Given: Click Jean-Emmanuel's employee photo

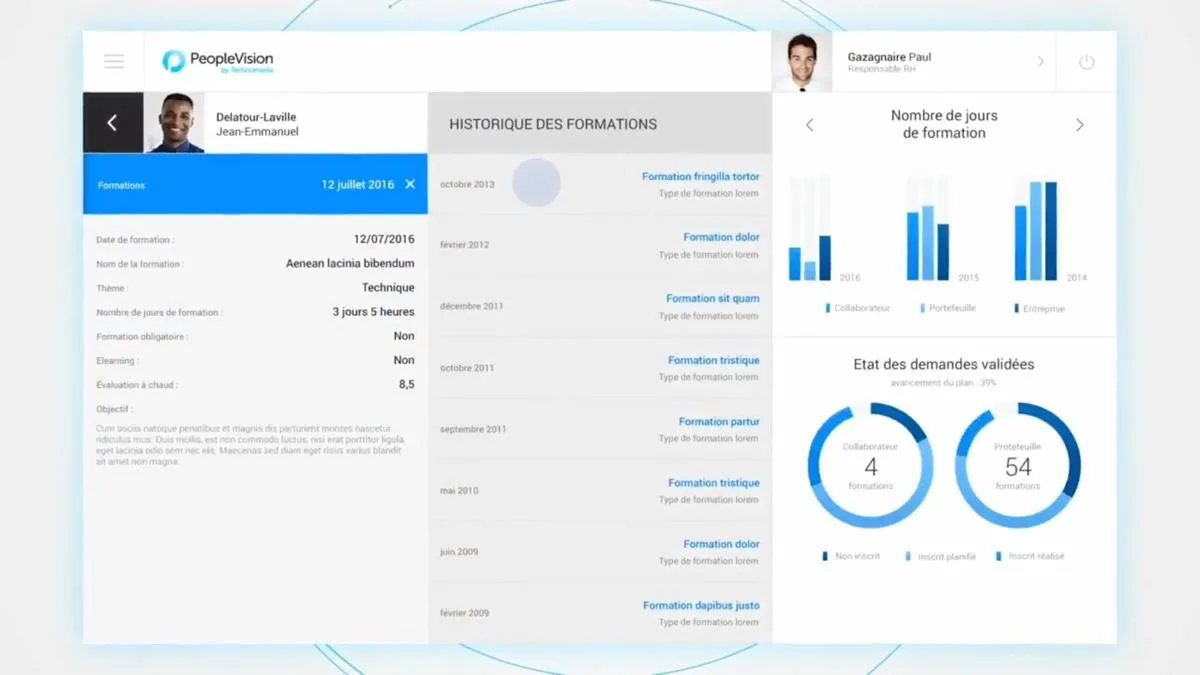Looking at the screenshot, I should click(175, 122).
